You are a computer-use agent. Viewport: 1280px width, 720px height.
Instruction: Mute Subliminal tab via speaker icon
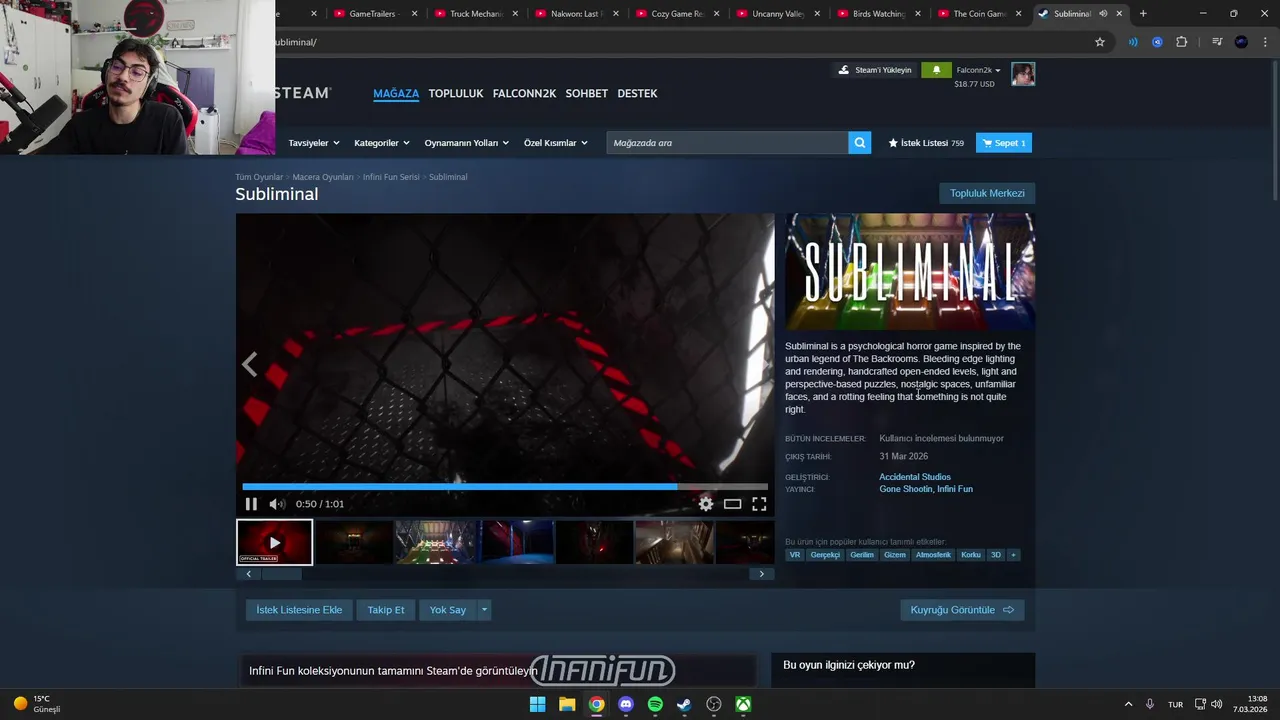(1103, 14)
